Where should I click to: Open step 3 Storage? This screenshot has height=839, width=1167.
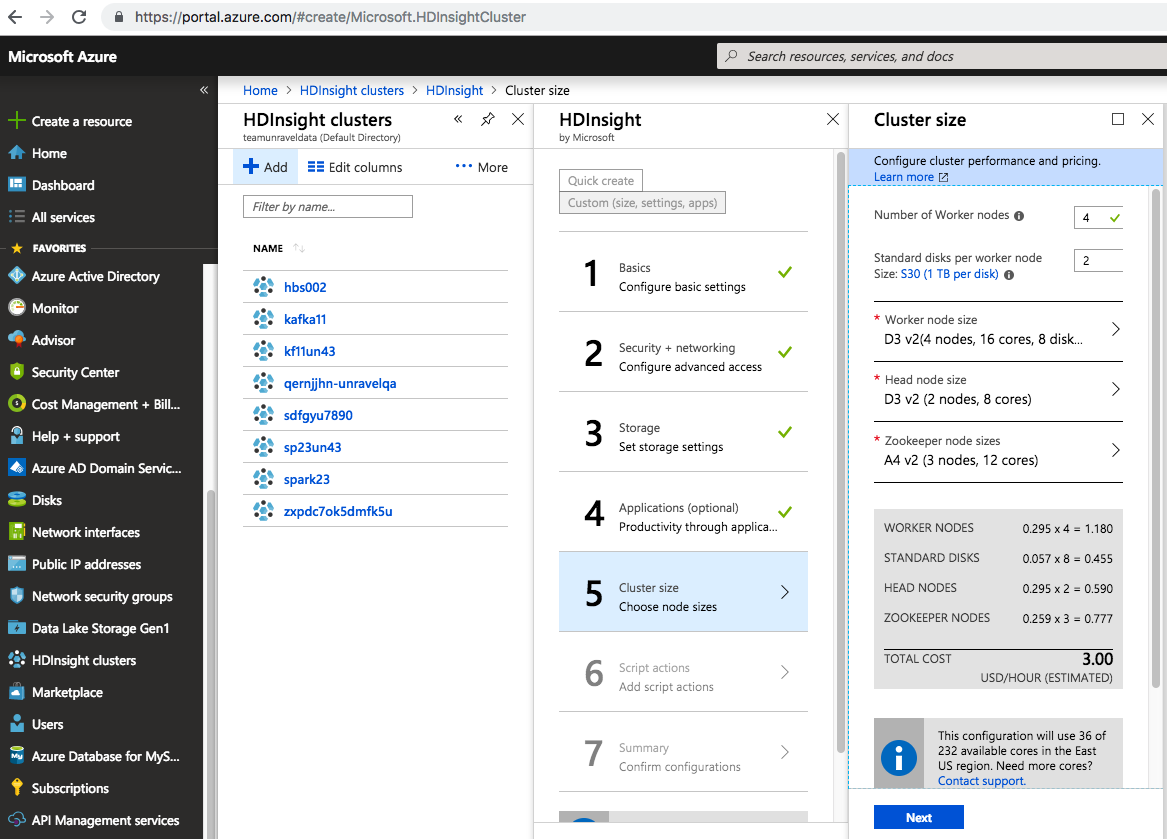[x=683, y=432]
